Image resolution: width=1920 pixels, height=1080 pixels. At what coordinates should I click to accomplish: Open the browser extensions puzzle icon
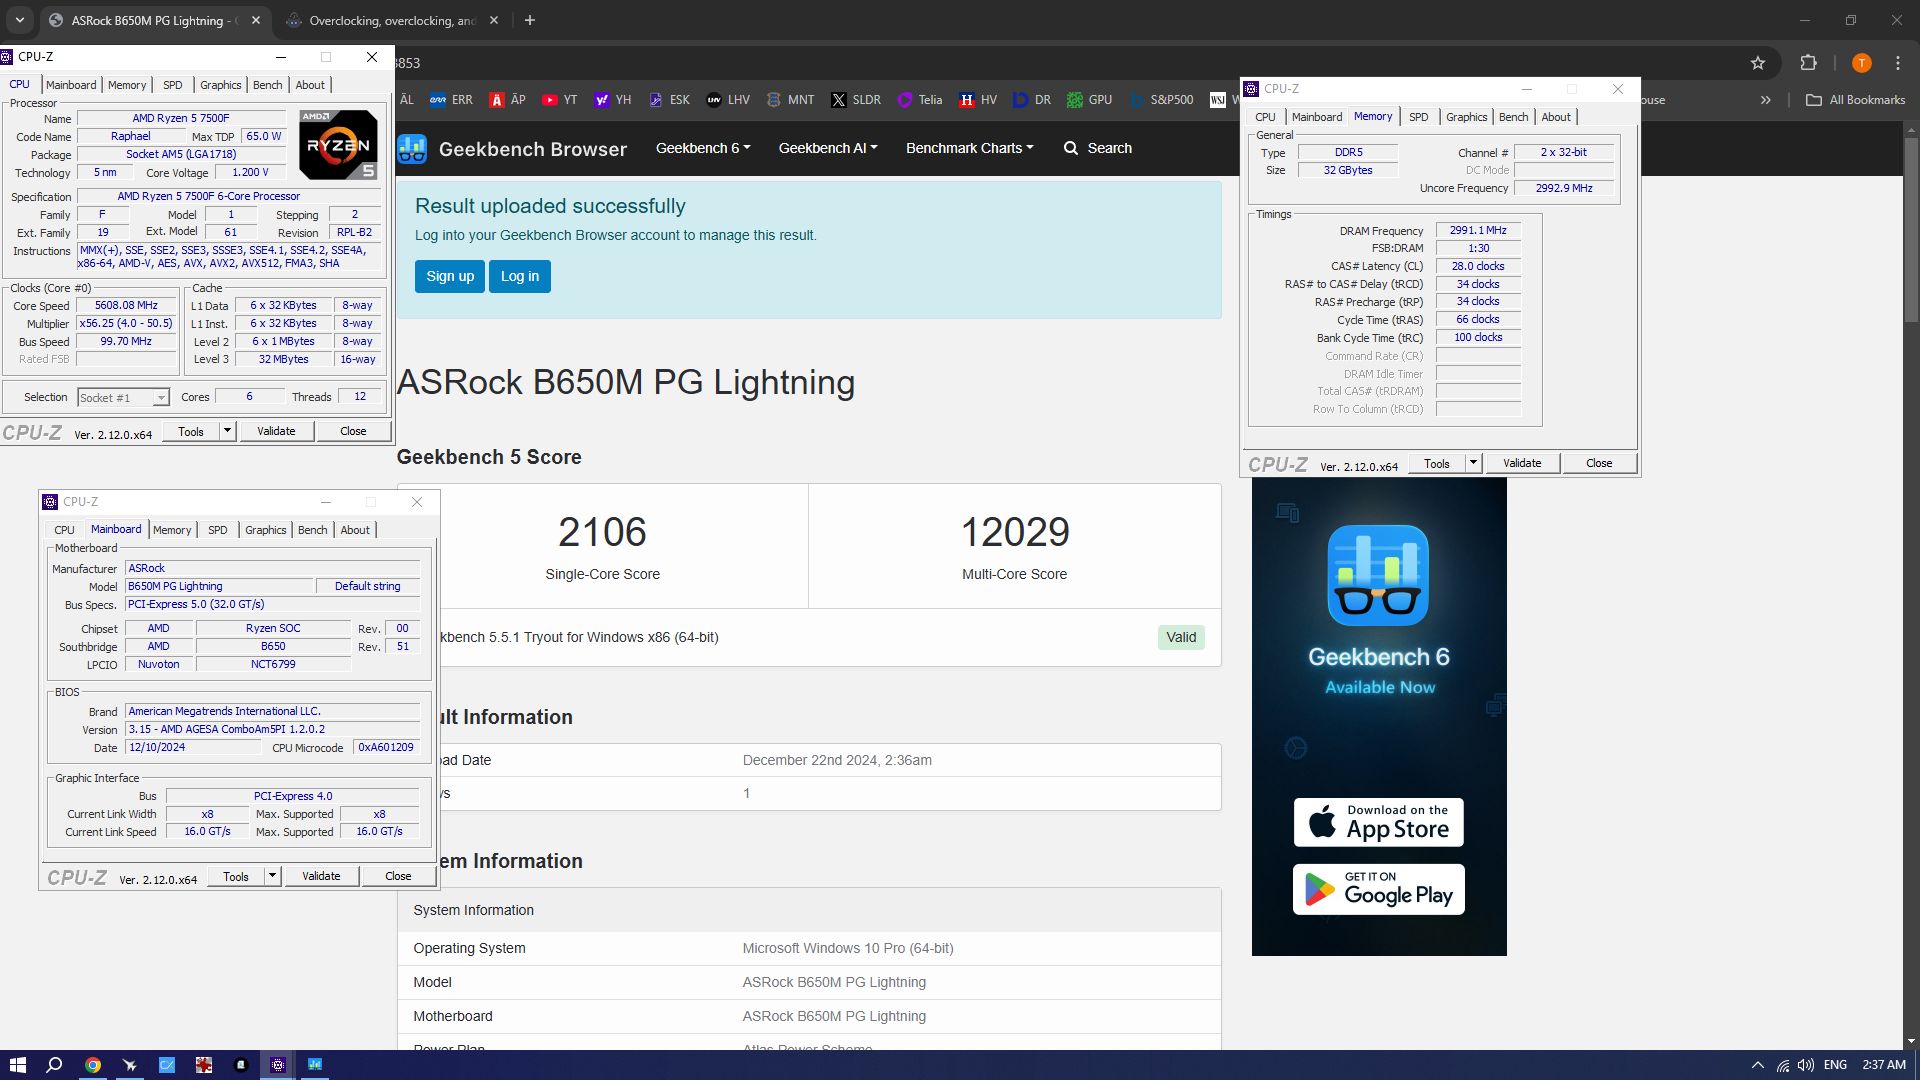(1808, 63)
